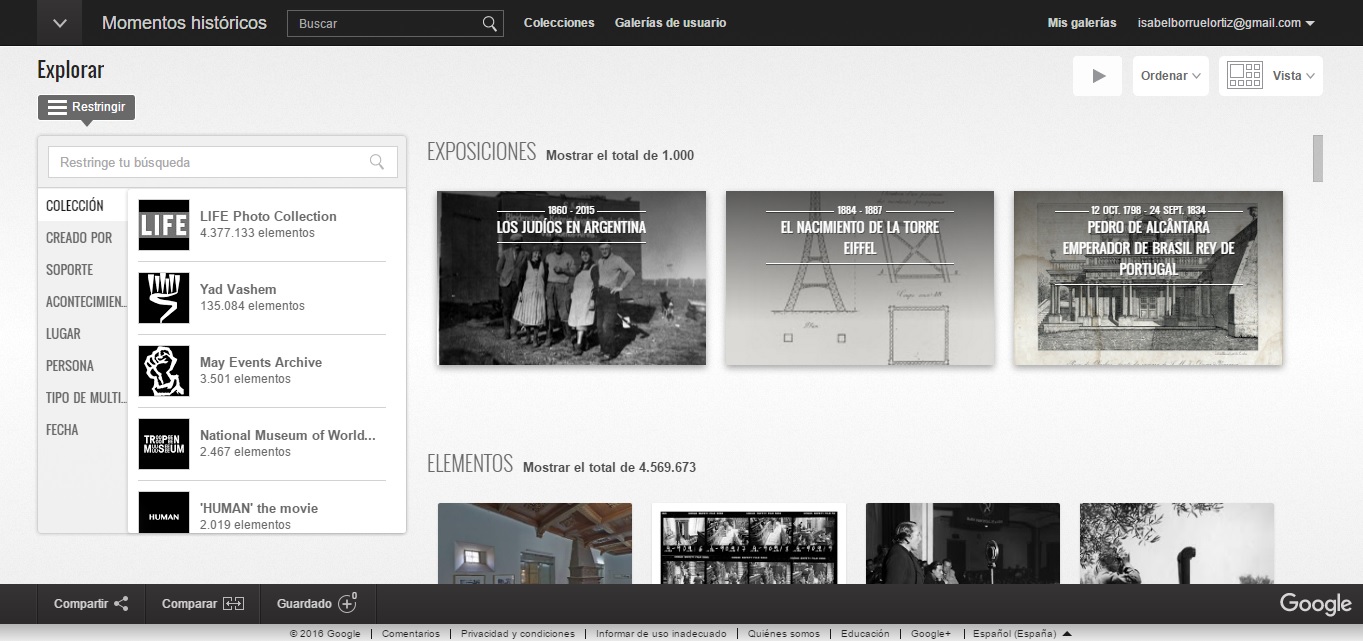
Task: Select the Yad Vashem collection icon
Action: (x=163, y=298)
